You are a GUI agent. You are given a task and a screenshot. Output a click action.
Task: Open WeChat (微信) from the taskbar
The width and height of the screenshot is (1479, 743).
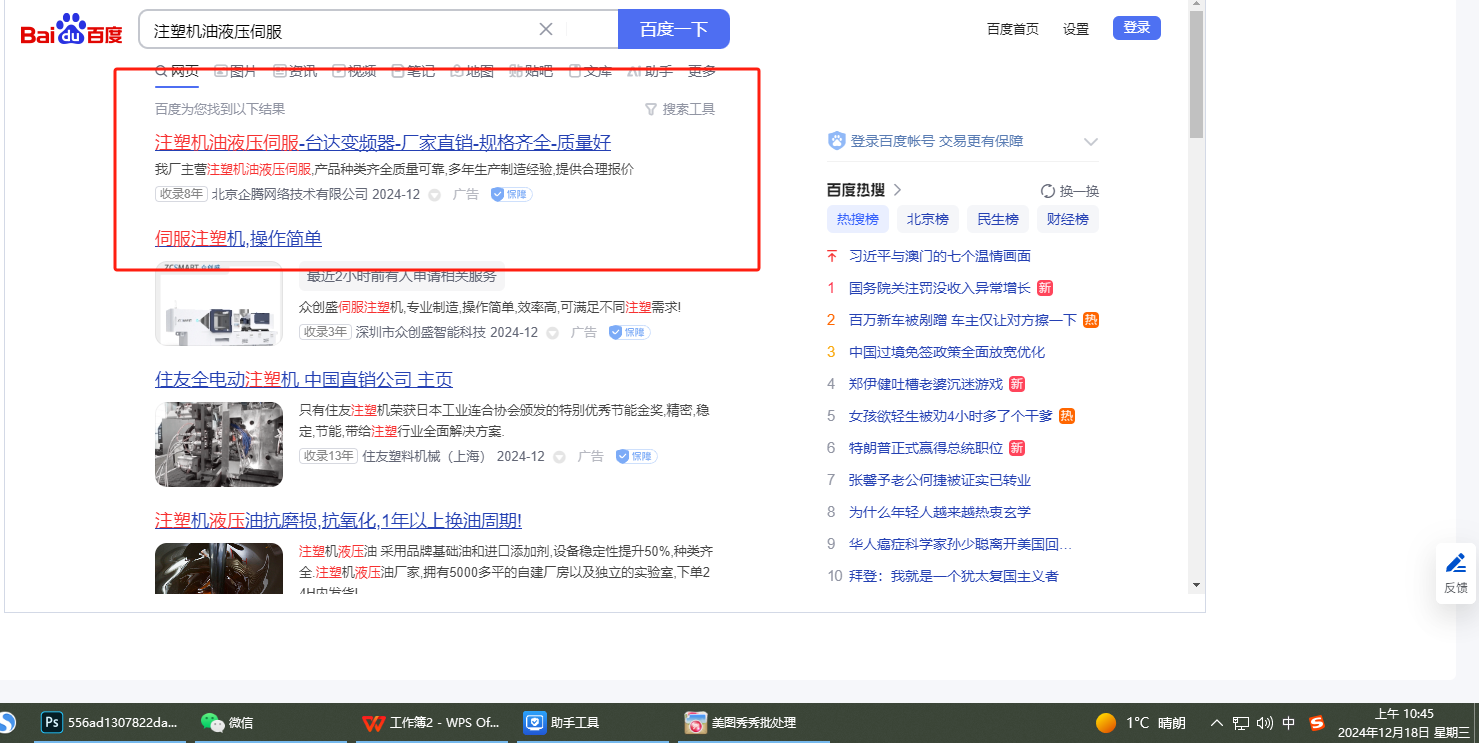click(x=212, y=722)
